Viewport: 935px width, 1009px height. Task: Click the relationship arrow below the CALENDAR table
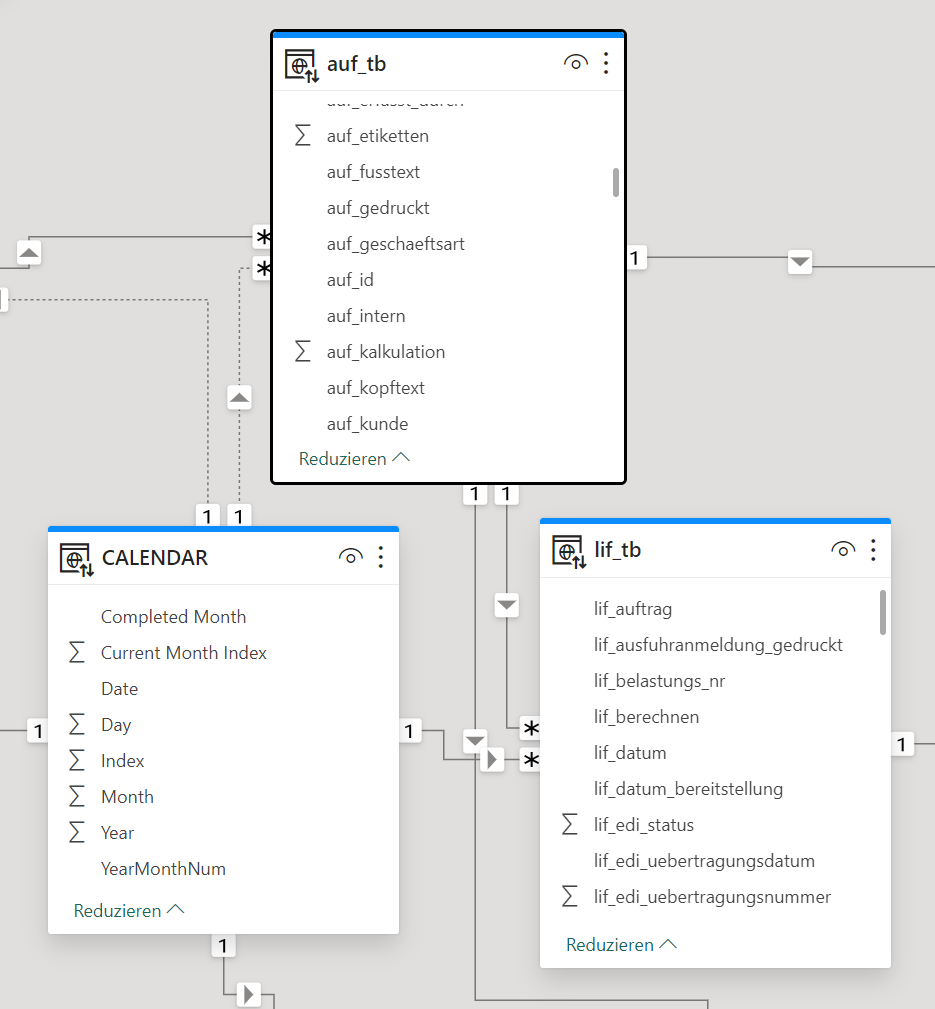tap(248, 994)
